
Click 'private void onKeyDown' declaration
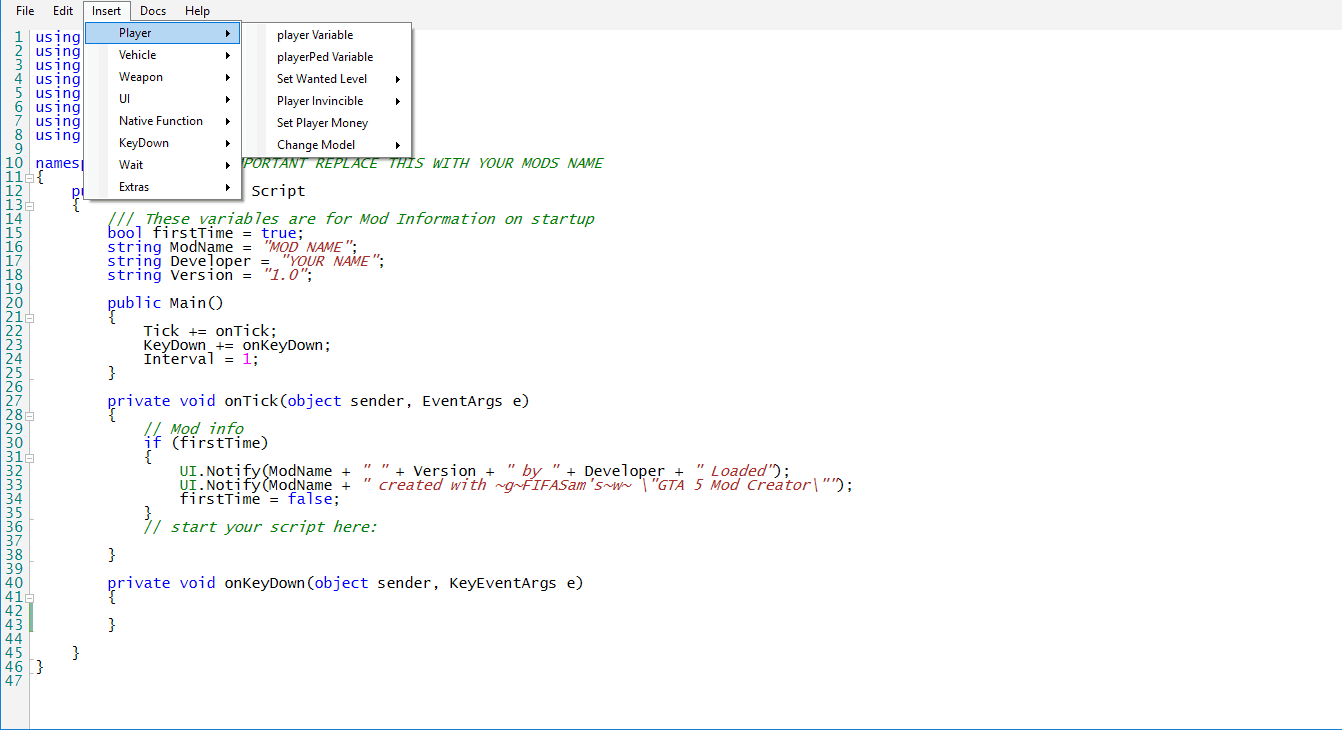[345, 583]
